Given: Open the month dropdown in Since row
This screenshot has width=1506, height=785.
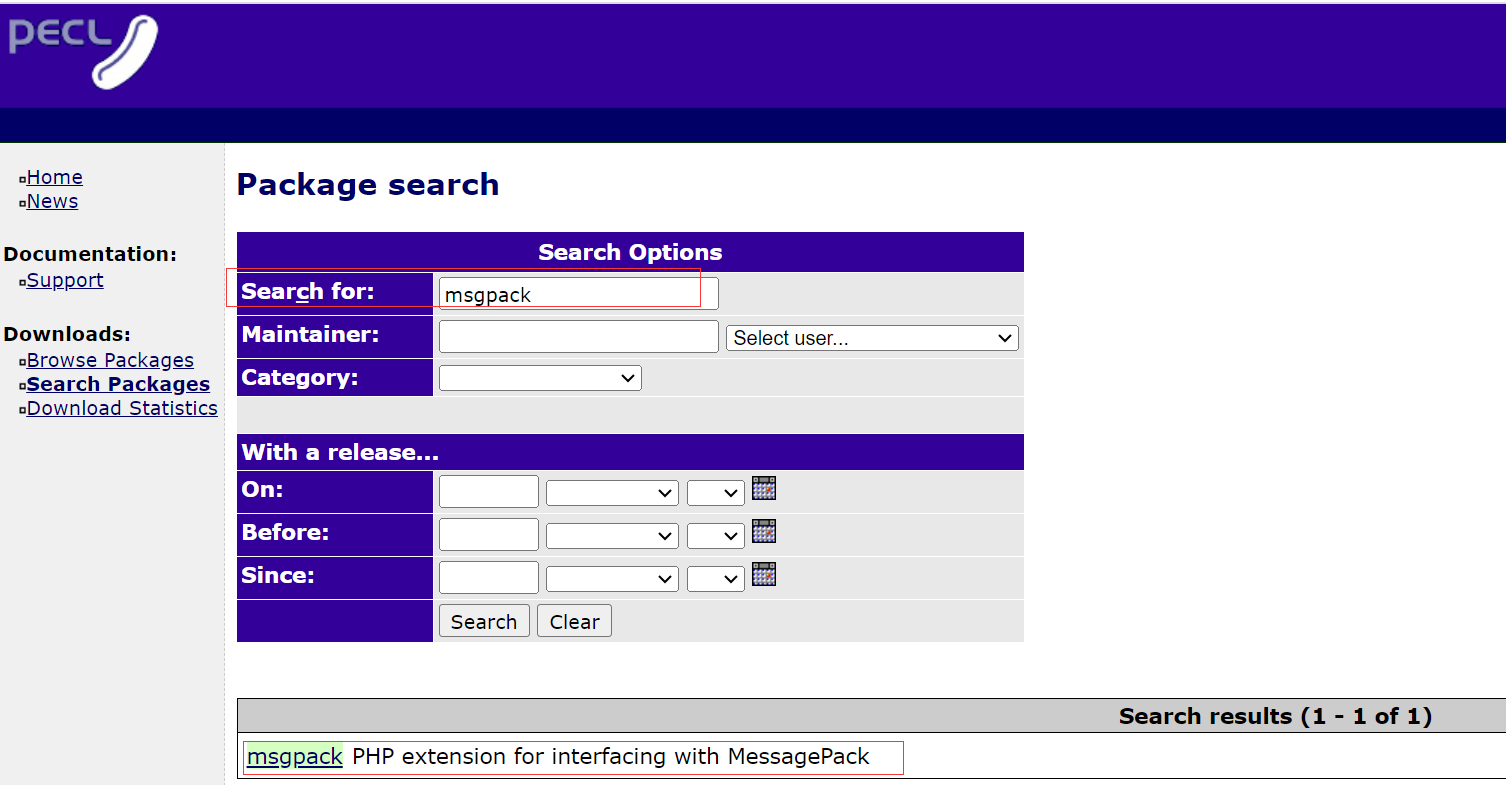Looking at the screenshot, I should click(x=612, y=579).
